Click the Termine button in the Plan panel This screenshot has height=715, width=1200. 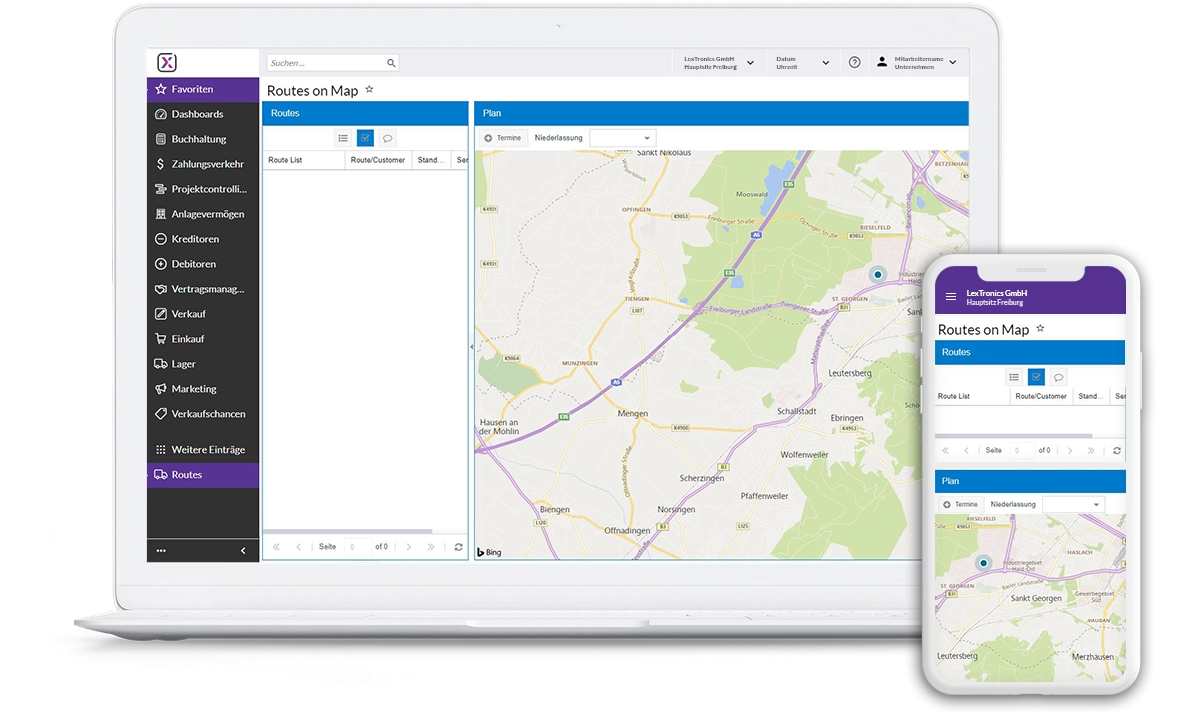pos(503,137)
